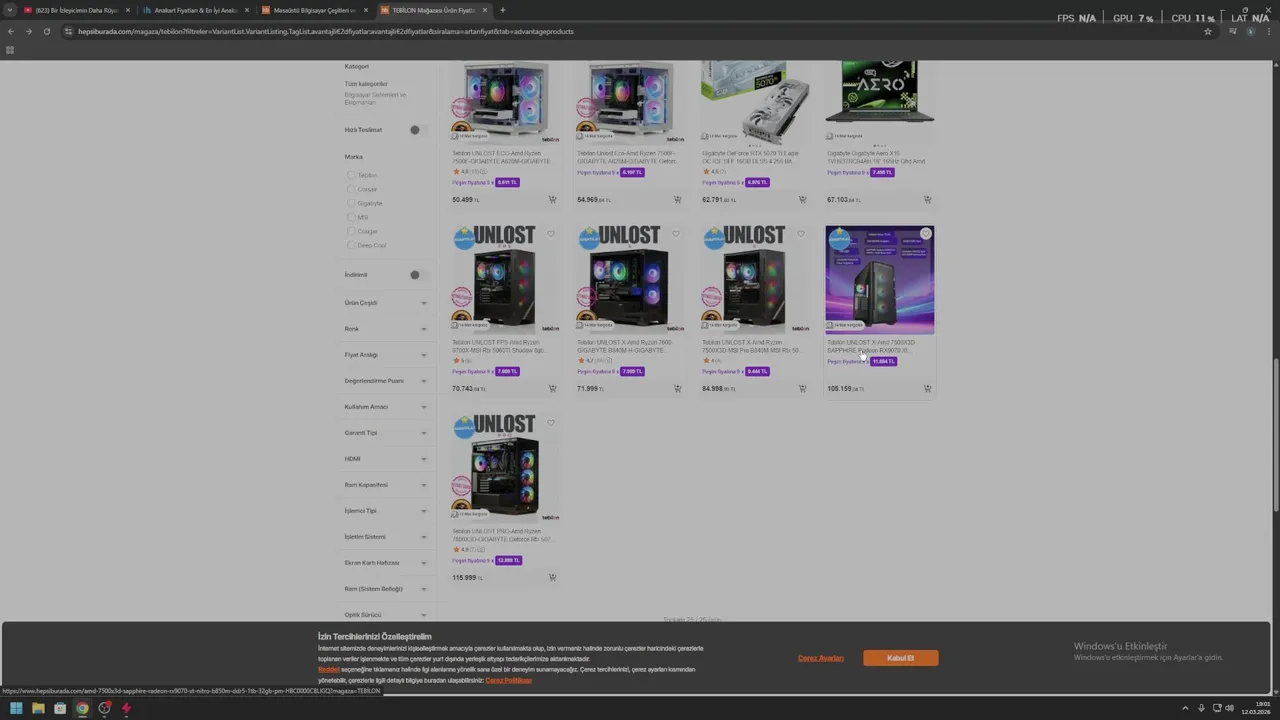Show hidden system tray icons
Image resolution: width=1280 pixels, height=720 pixels.
point(1185,708)
